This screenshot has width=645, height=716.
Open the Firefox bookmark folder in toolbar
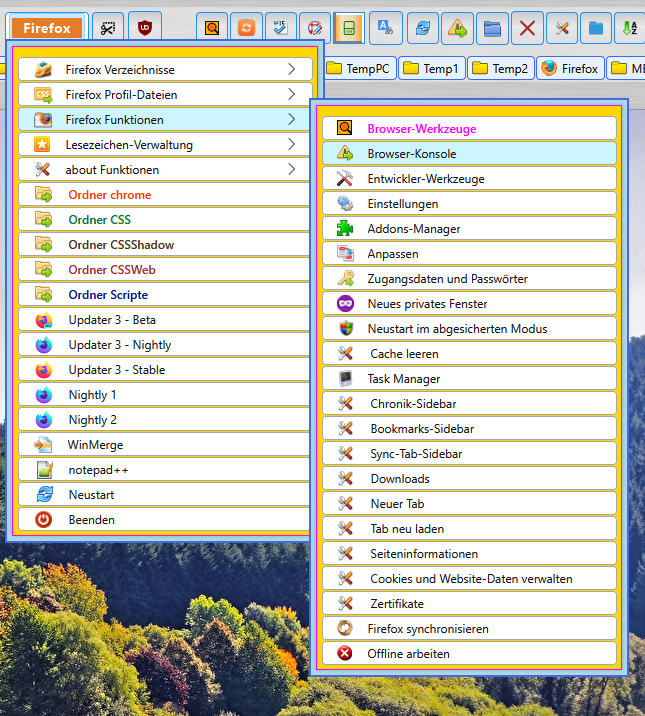point(570,68)
